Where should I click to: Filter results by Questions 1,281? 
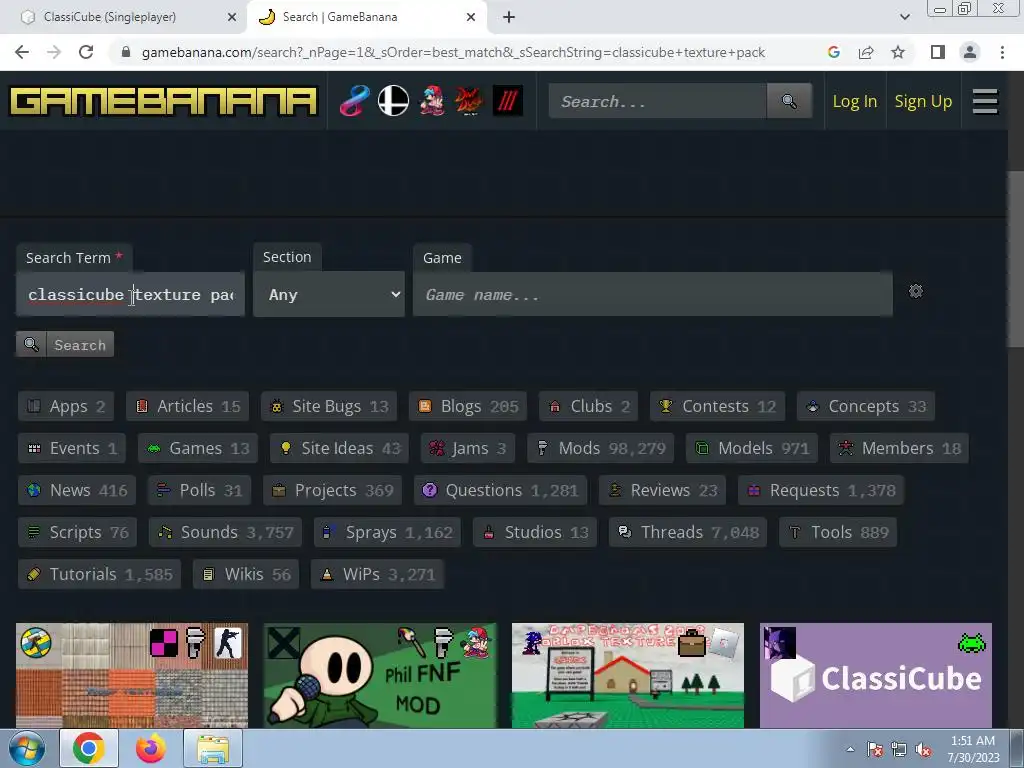pos(500,490)
